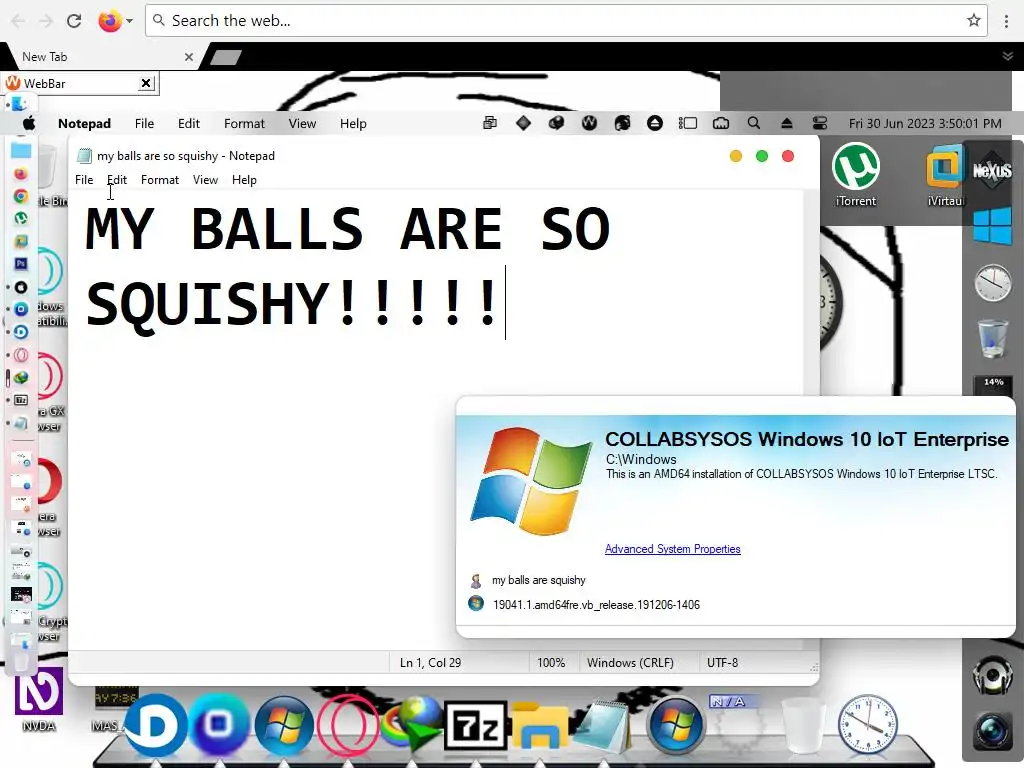Open Format in the top mac-style menu bar
This screenshot has height=768, width=1024.
pyautogui.click(x=244, y=123)
